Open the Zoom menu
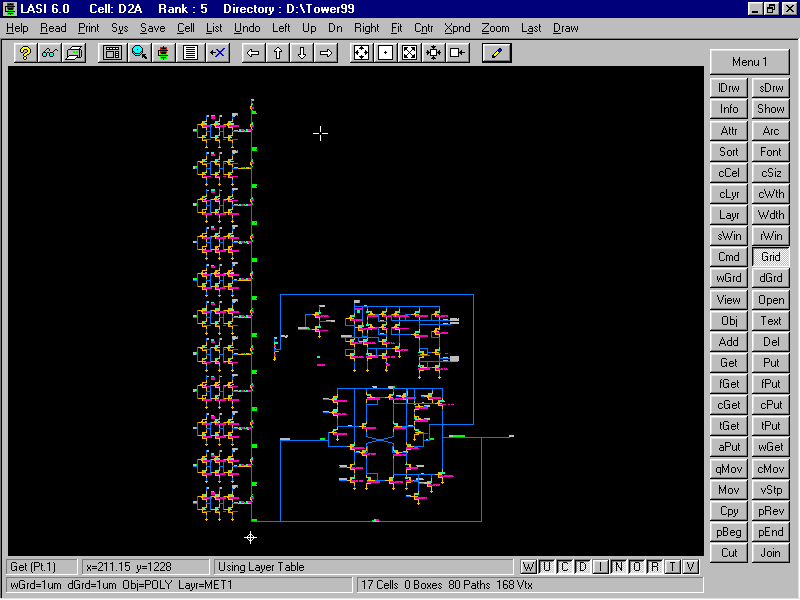The image size is (800, 600). click(495, 28)
